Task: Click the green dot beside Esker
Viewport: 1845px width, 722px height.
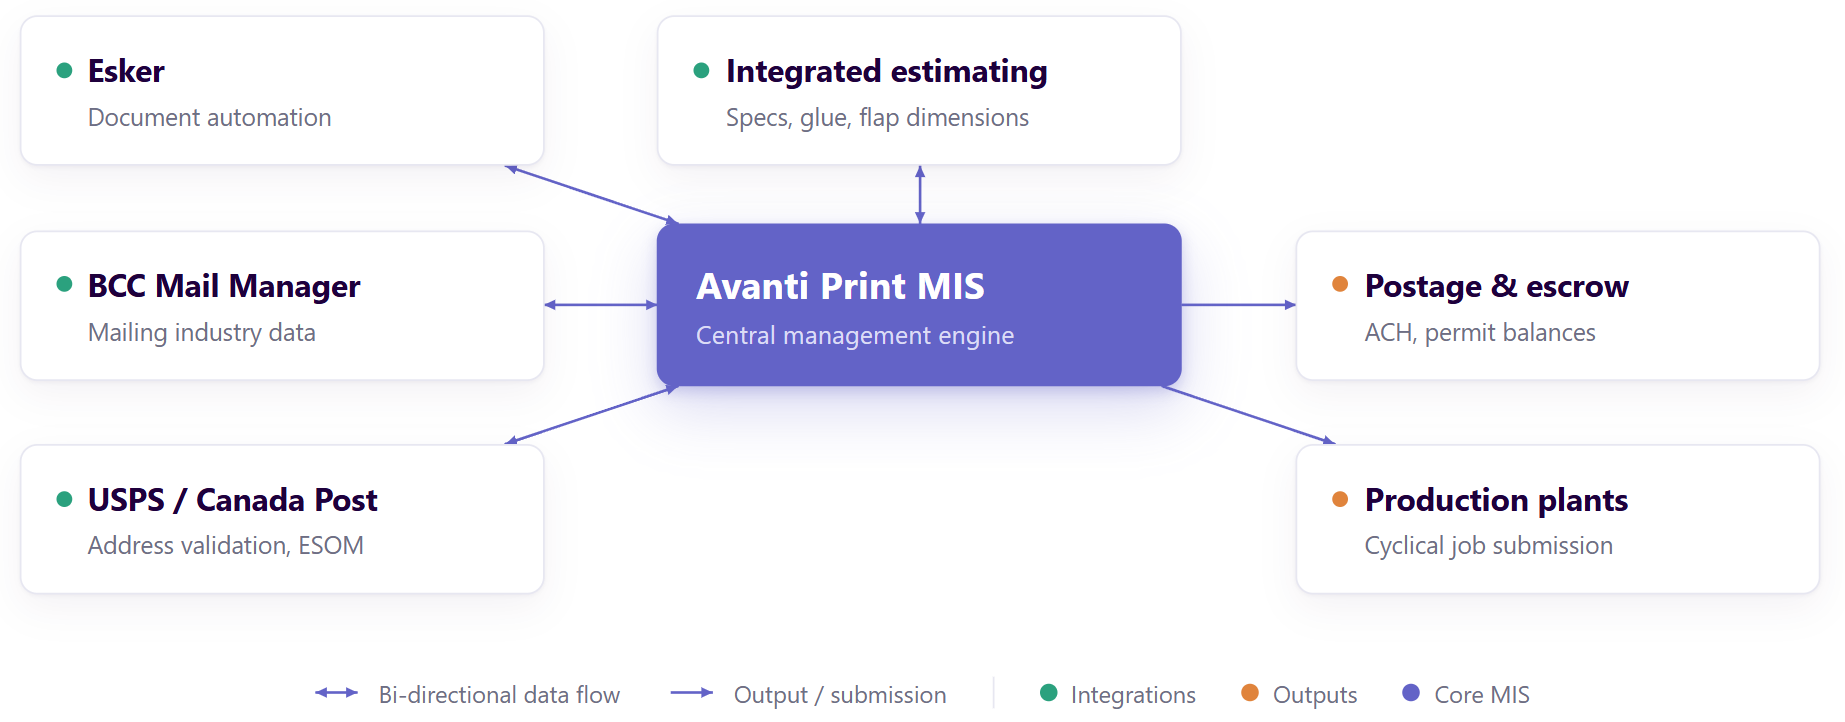Action: 65,70
